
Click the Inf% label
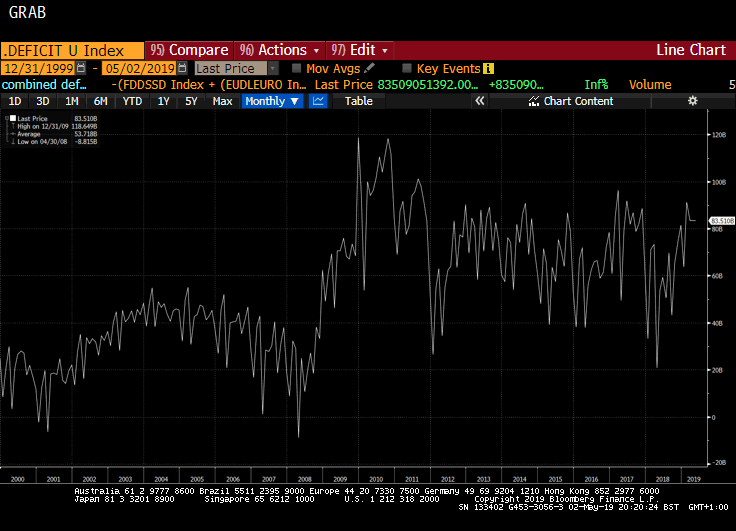pyautogui.click(x=596, y=85)
